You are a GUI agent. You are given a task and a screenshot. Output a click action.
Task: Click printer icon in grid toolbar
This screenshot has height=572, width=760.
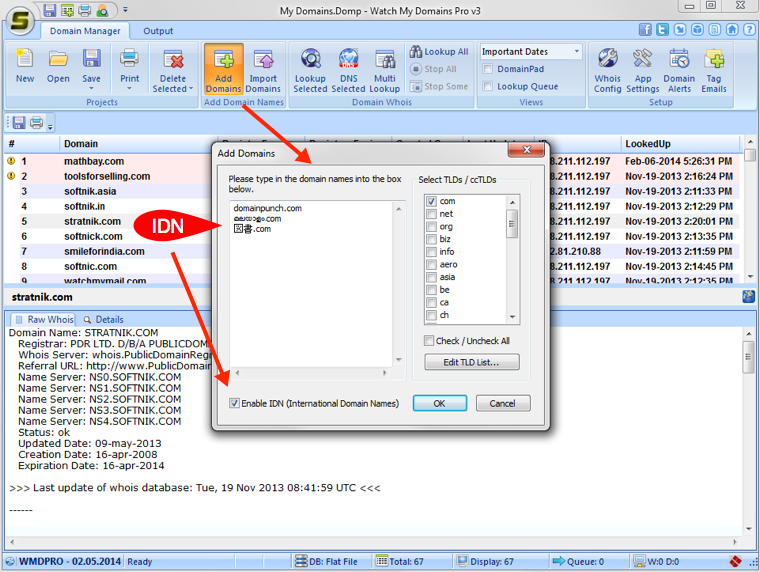[x=36, y=122]
